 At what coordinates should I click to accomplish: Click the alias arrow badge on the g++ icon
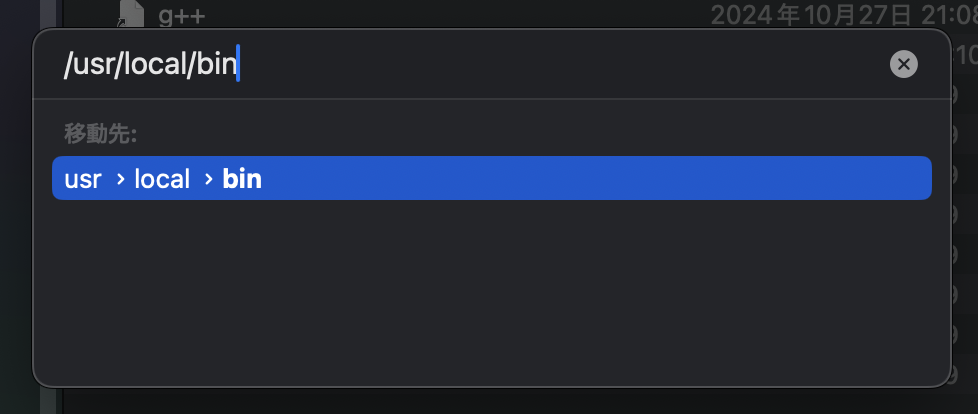tap(121, 23)
